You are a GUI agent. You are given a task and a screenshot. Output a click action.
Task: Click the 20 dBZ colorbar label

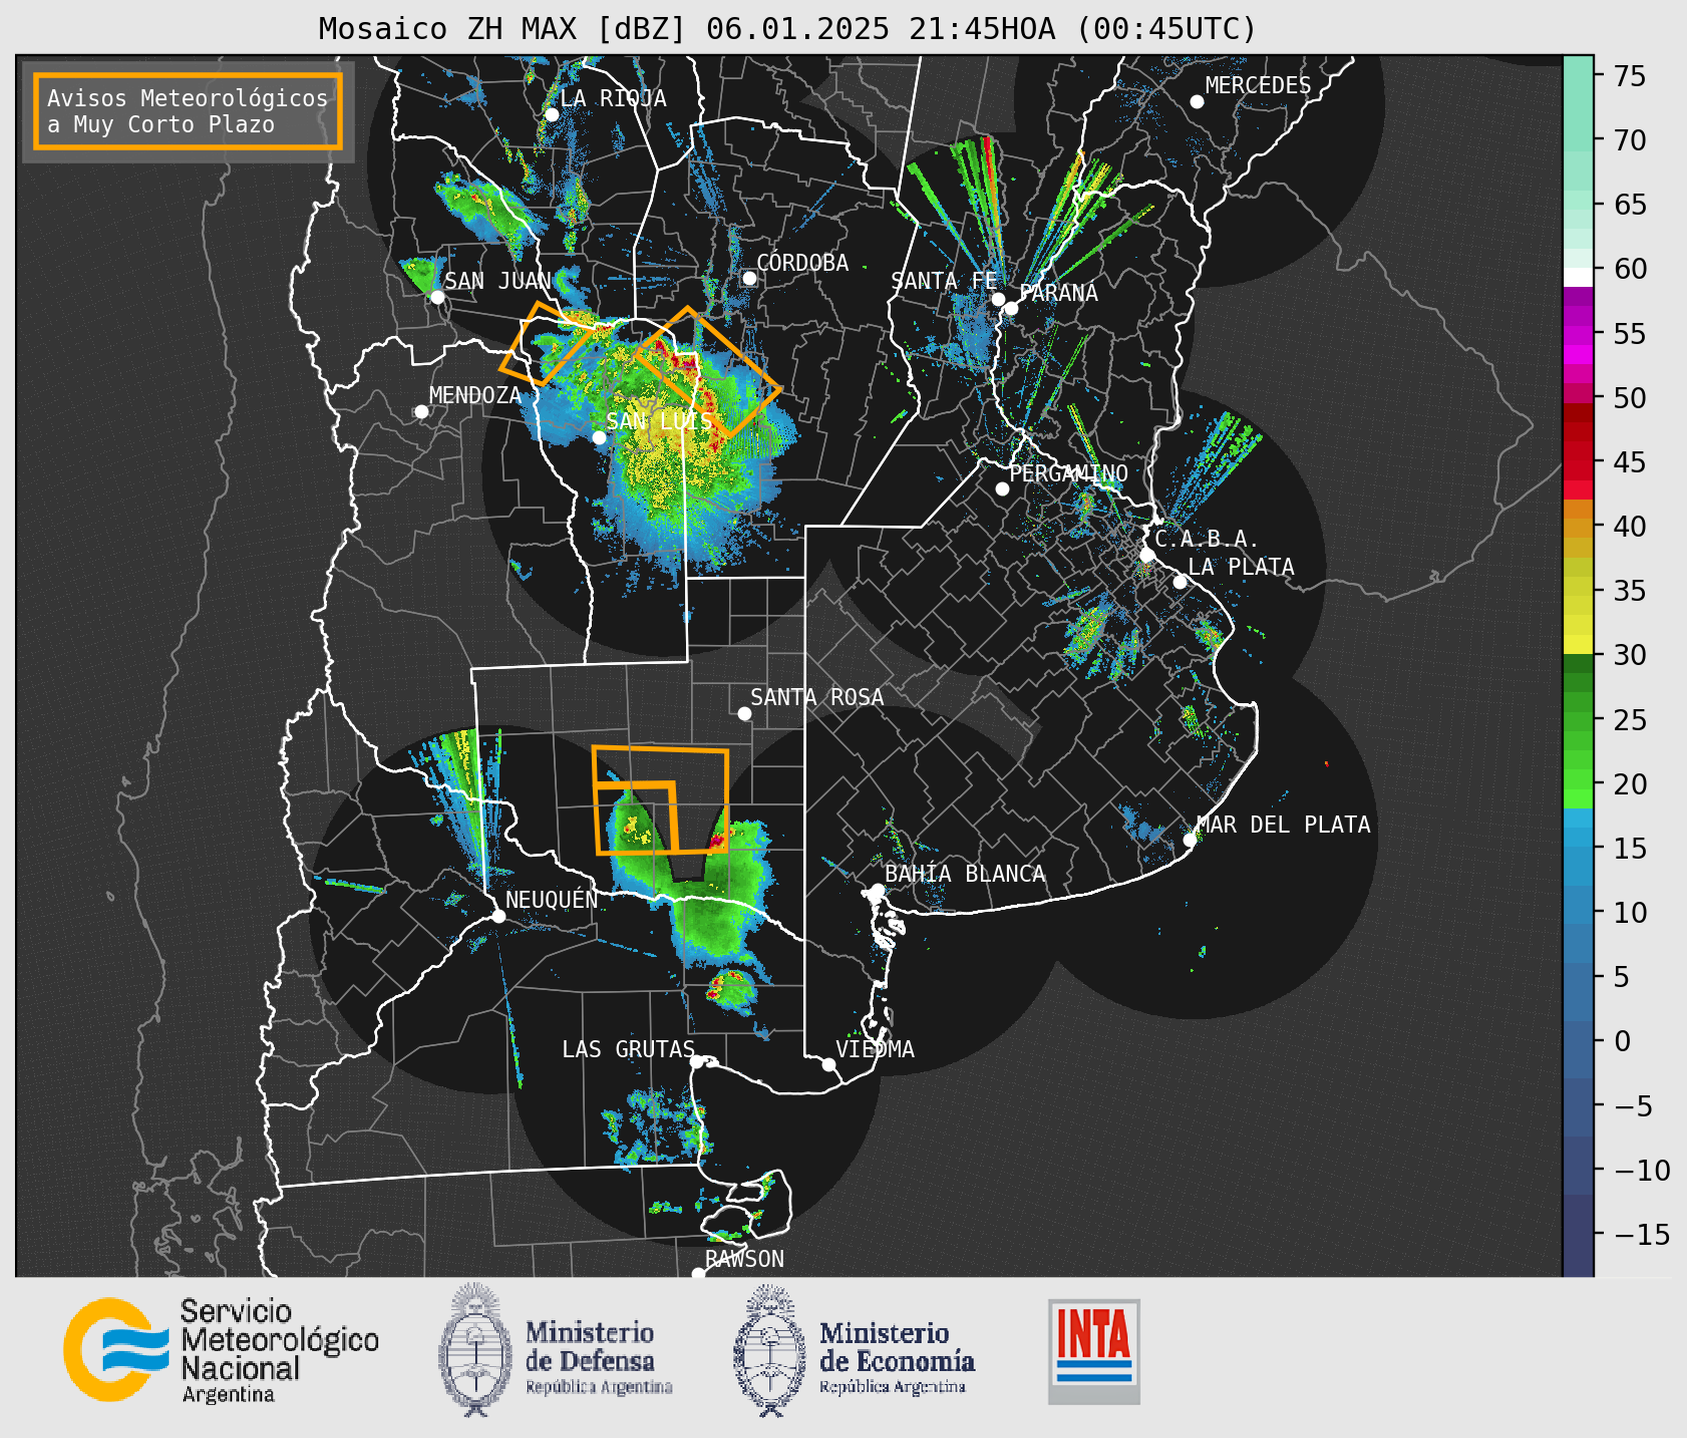(1630, 784)
